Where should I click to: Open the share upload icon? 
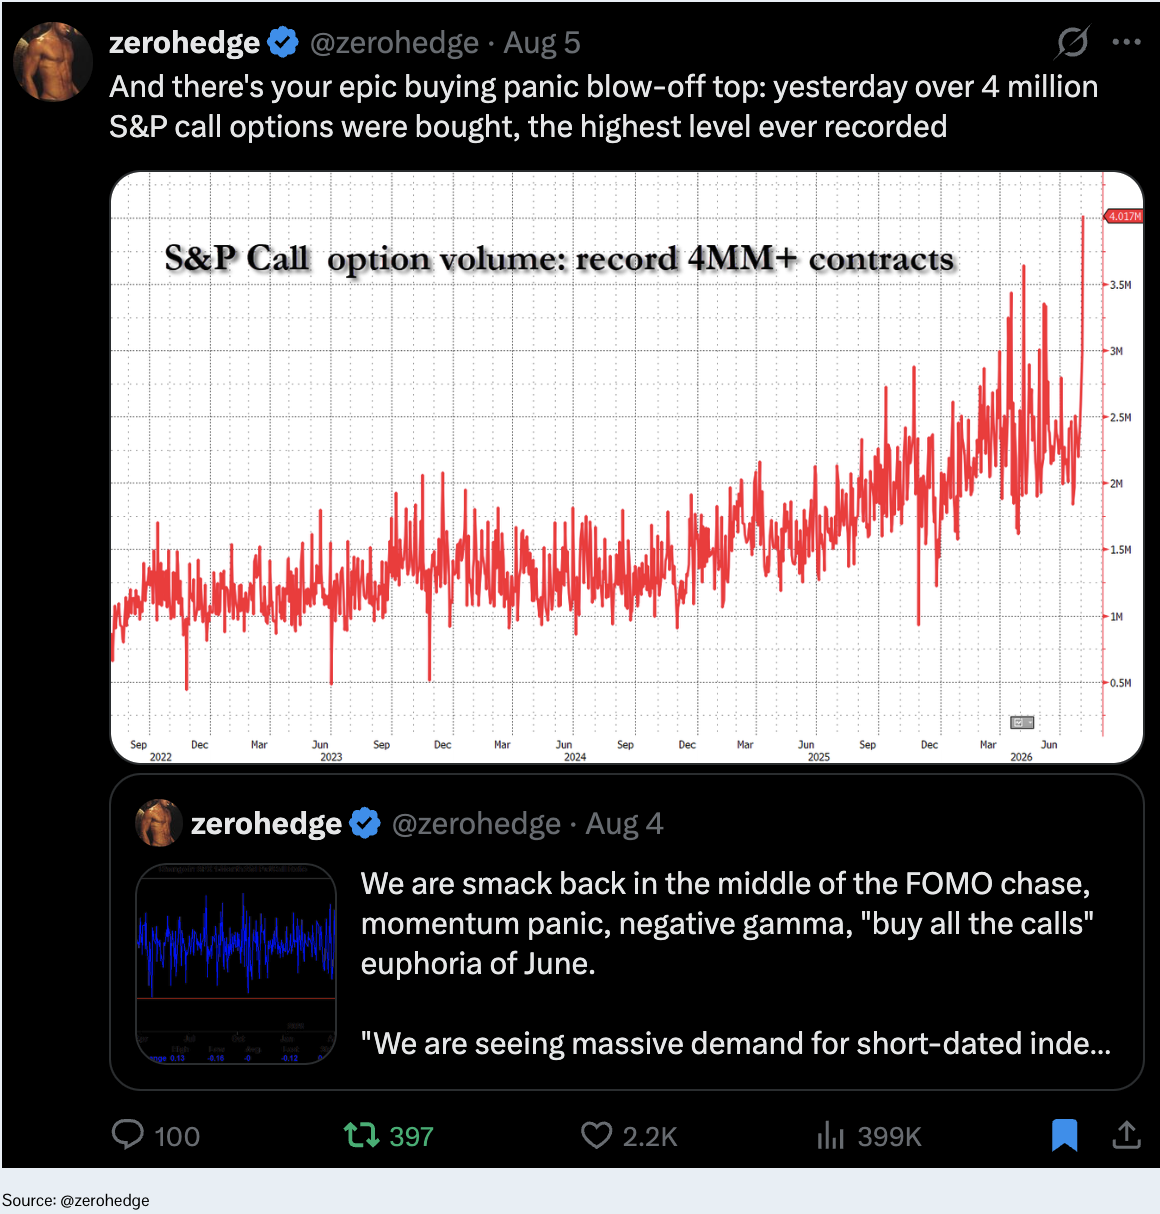(1126, 1134)
